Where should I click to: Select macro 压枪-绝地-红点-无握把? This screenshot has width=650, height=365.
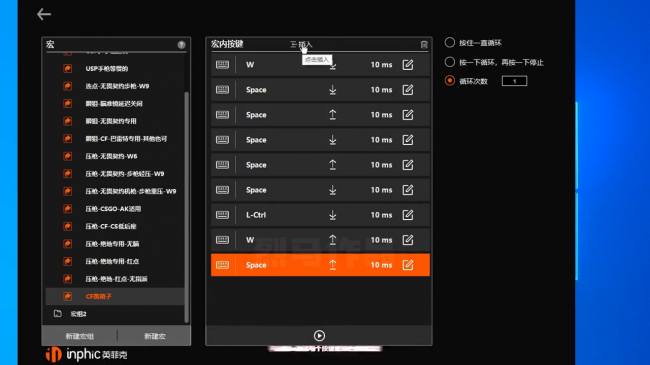(x=115, y=279)
